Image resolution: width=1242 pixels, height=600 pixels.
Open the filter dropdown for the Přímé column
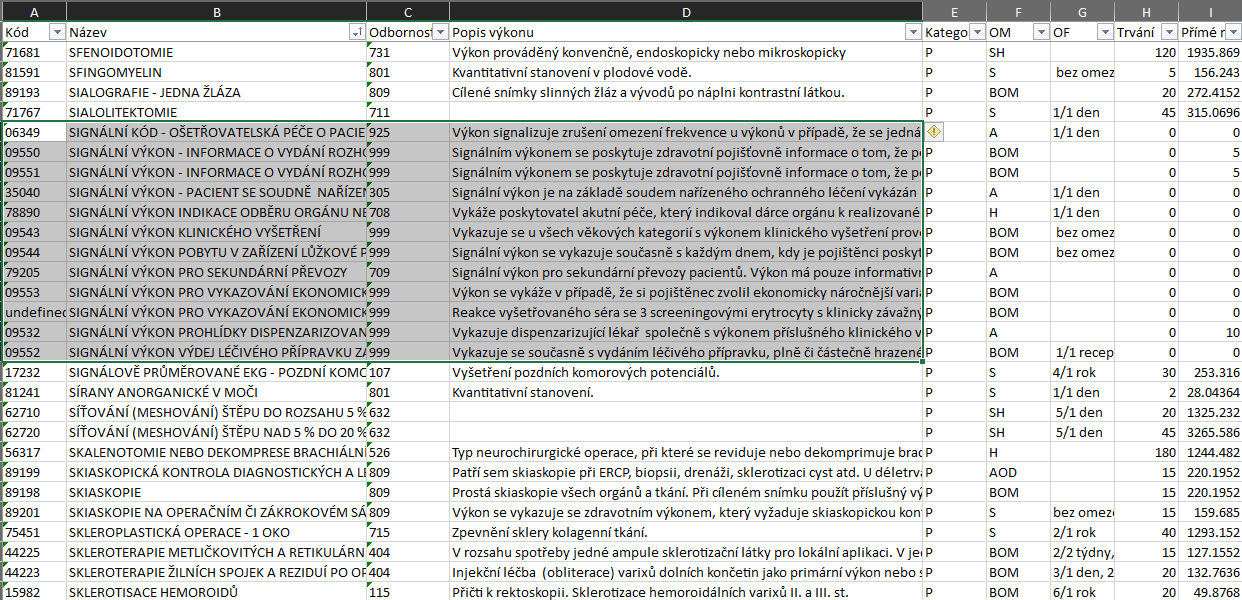pos(1232,32)
